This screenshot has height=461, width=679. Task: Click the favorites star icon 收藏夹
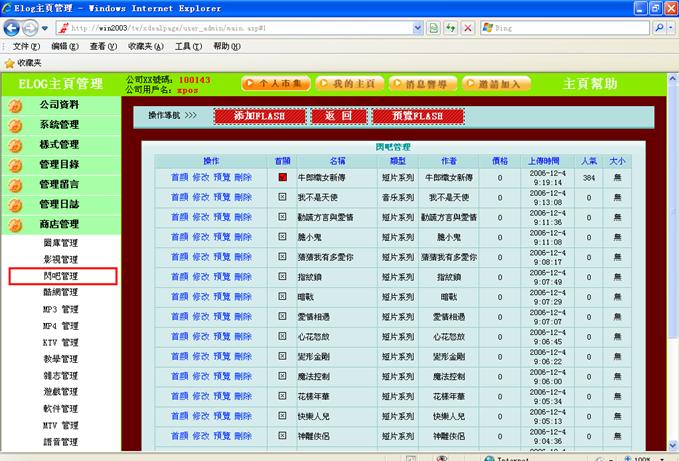(x=10, y=63)
